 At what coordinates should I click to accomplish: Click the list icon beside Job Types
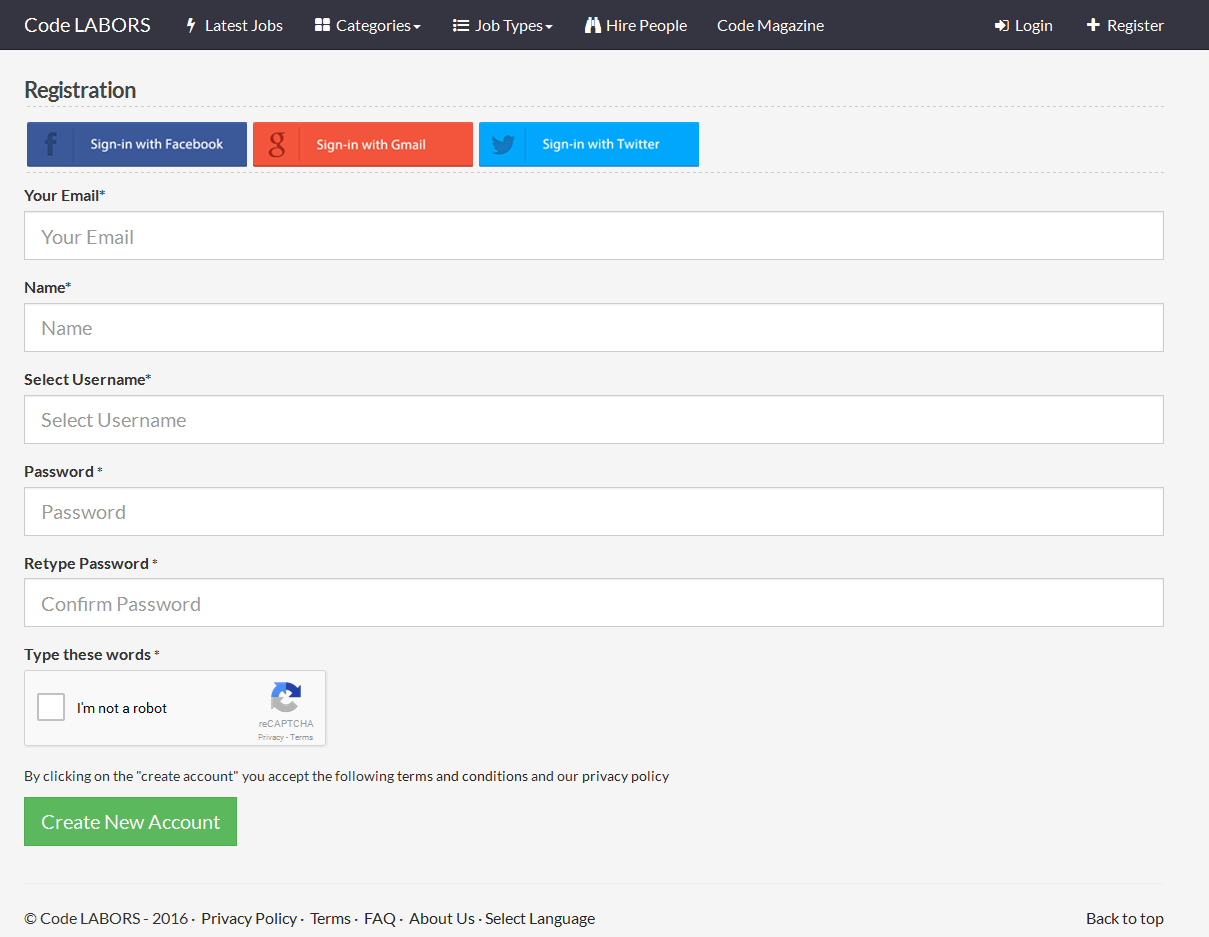coord(461,25)
